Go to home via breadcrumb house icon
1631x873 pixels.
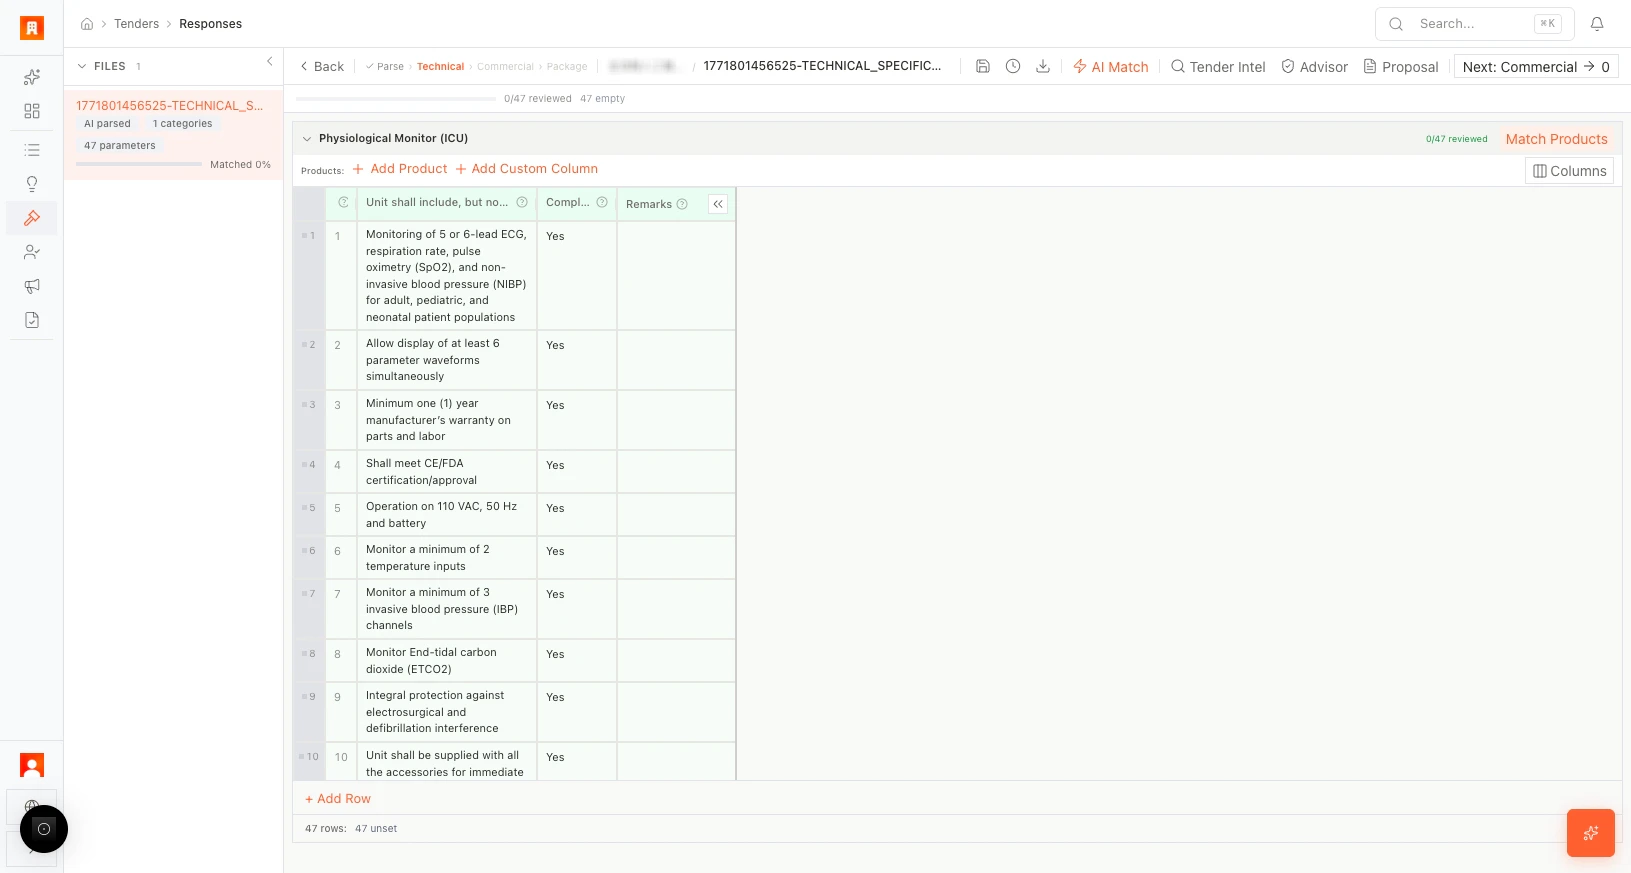click(87, 24)
